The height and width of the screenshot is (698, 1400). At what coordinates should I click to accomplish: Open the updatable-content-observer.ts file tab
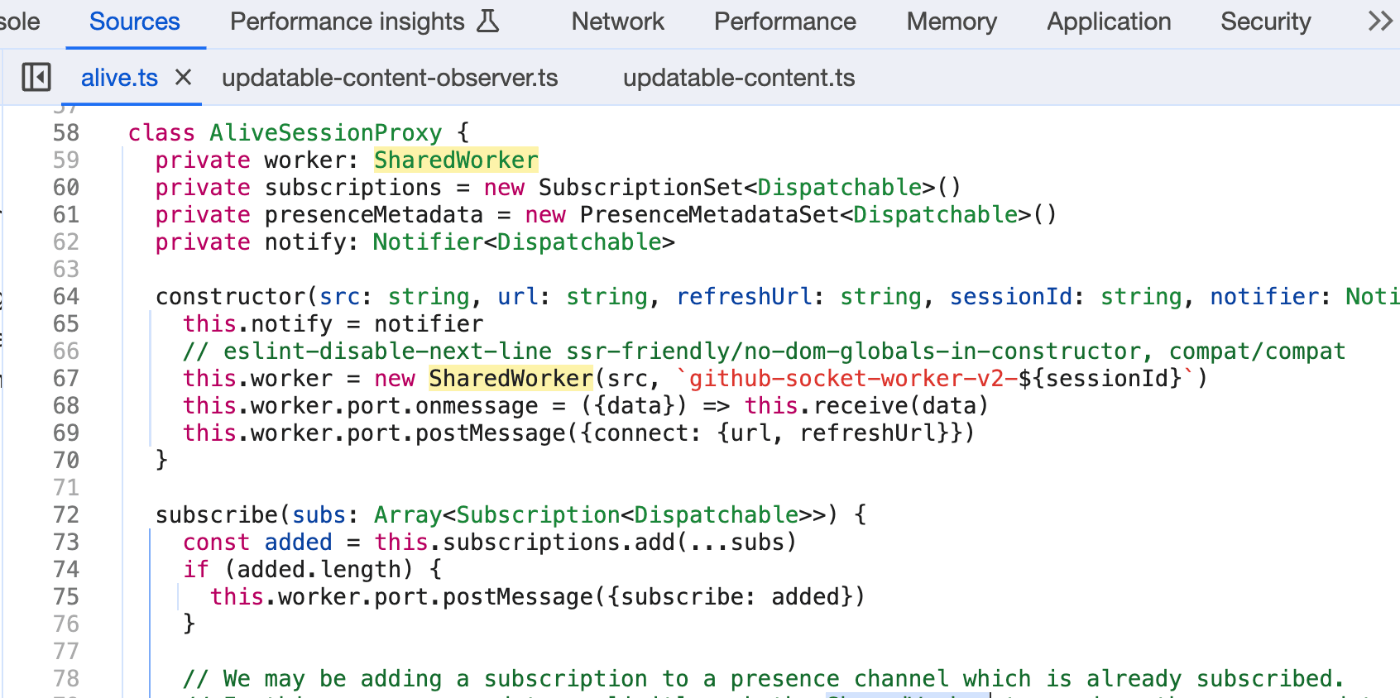(x=389, y=77)
